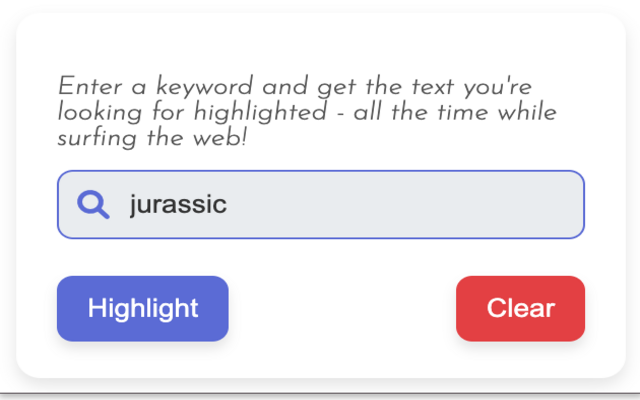
Task: Click the word 'jurassic' in the search box
Action: [x=178, y=205]
